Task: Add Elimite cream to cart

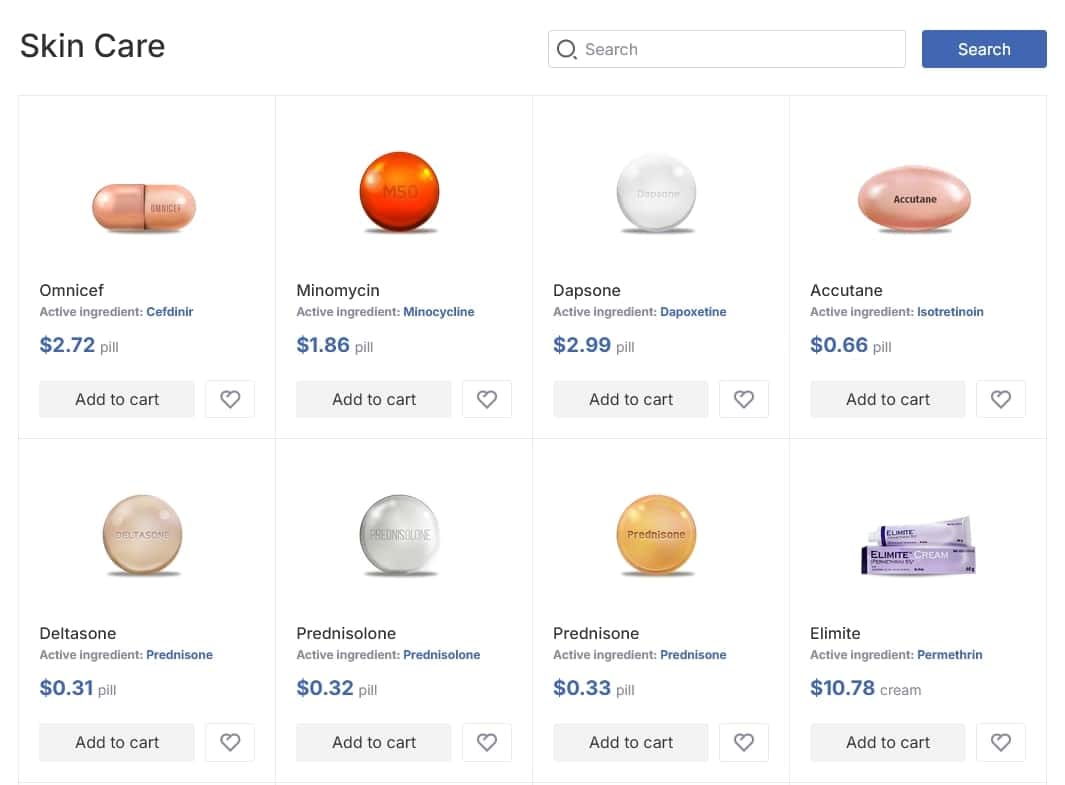Action: 887,742
